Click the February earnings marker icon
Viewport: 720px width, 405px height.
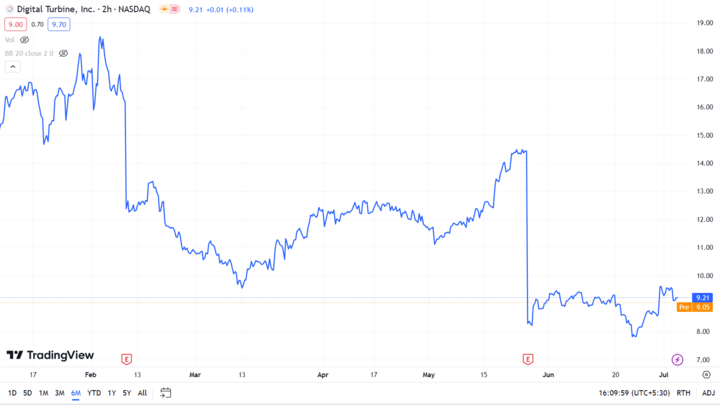click(126, 358)
